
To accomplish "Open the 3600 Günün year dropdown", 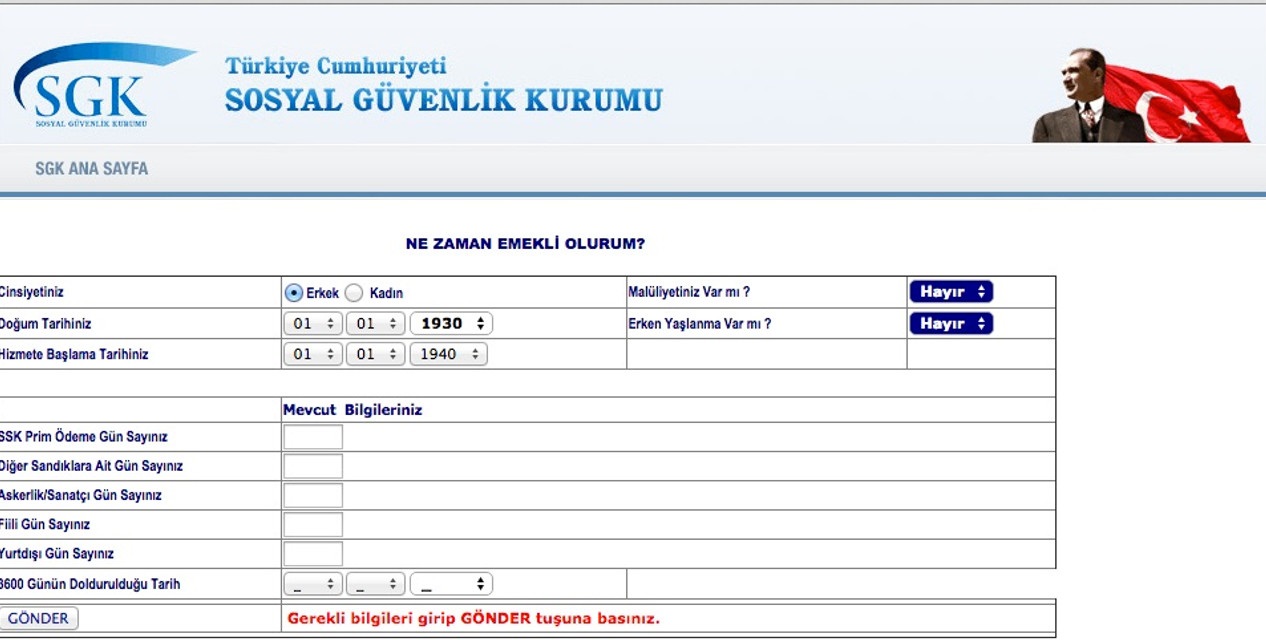I will [451, 582].
